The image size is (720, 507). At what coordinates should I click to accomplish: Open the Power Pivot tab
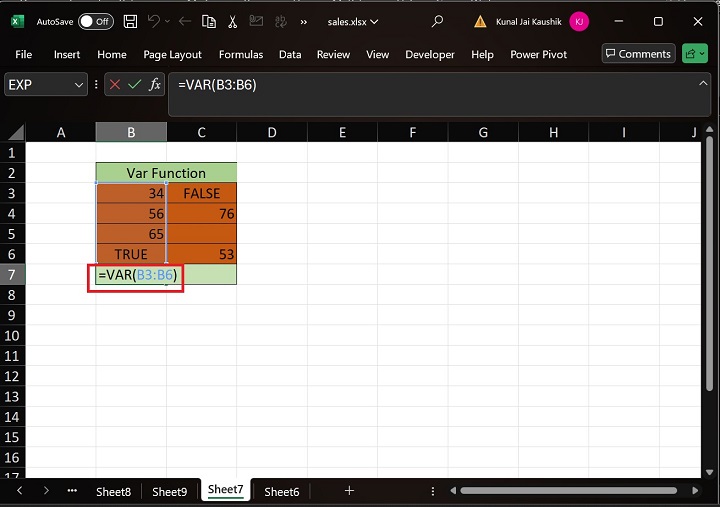point(539,55)
